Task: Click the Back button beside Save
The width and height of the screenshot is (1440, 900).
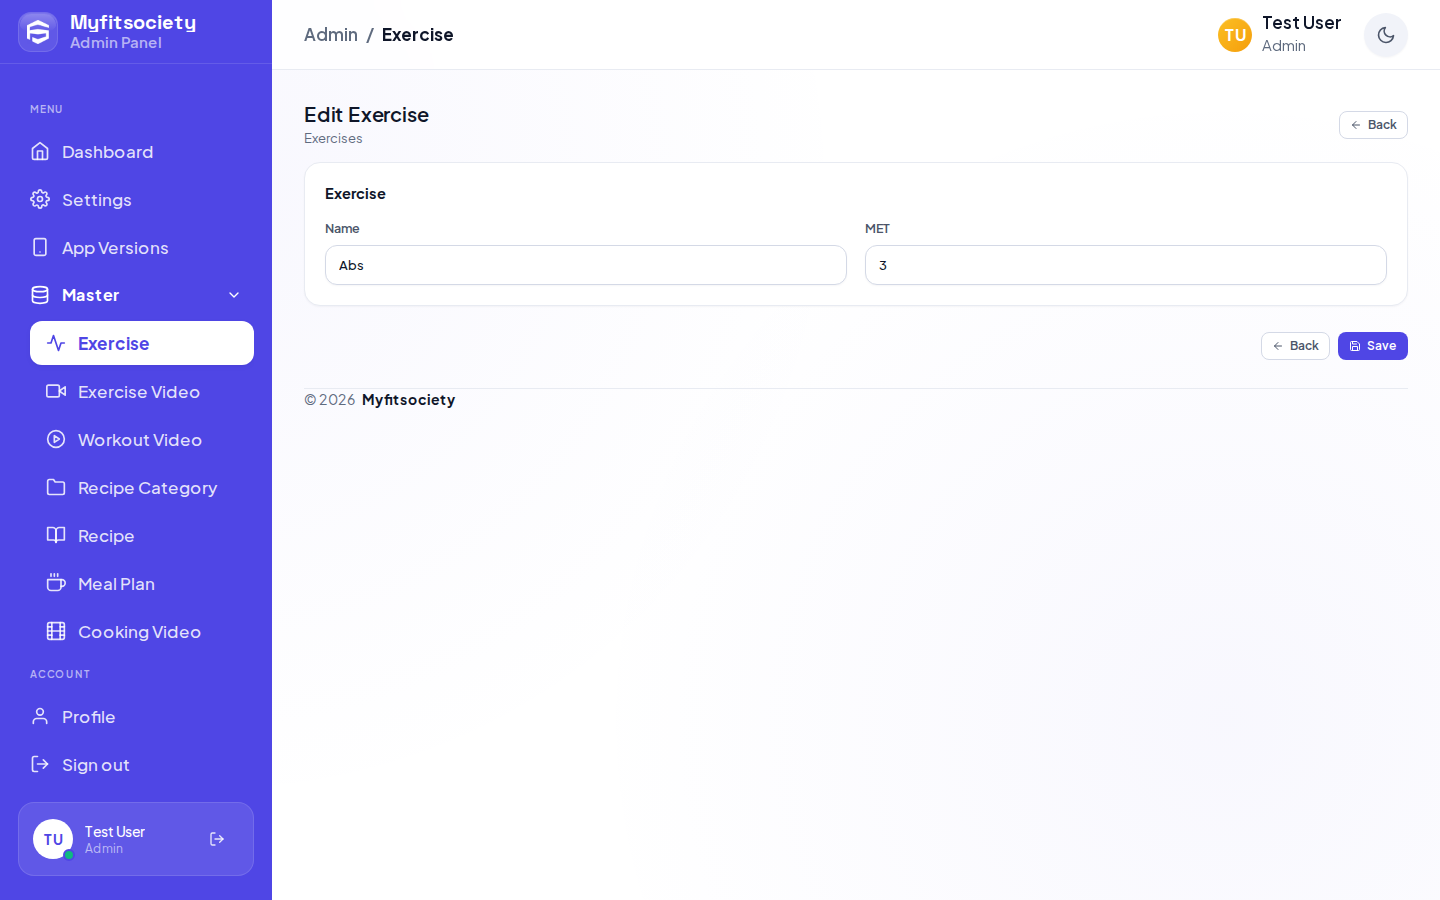Action: tap(1295, 346)
